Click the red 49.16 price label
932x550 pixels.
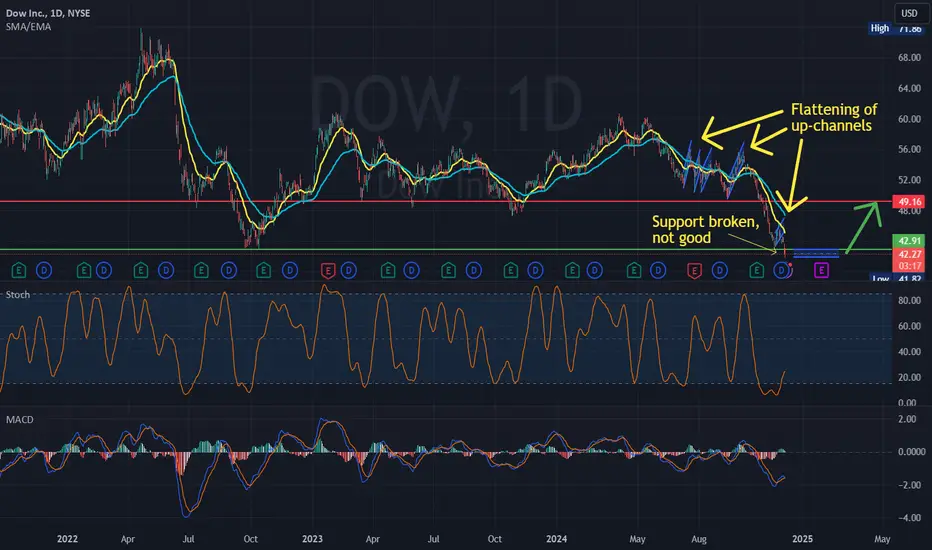click(909, 202)
